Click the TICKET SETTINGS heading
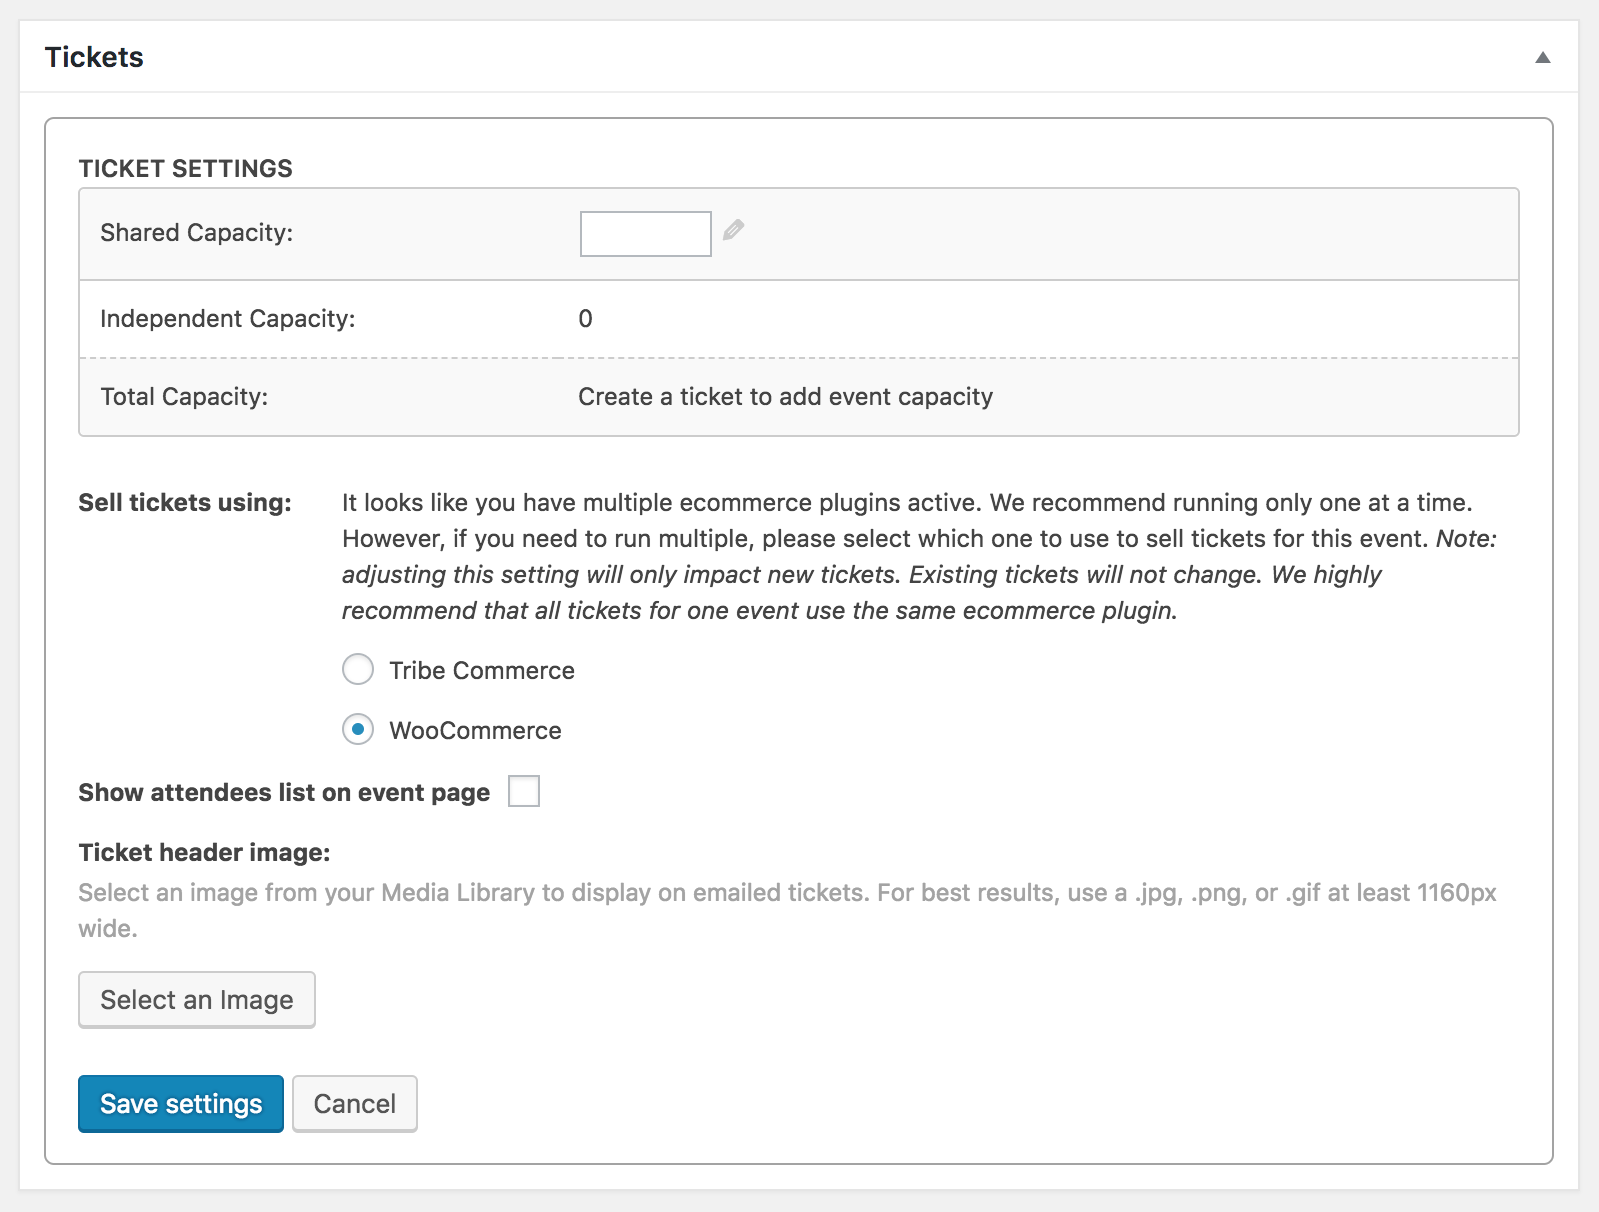Image resolution: width=1599 pixels, height=1212 pixels. (186, 169)
